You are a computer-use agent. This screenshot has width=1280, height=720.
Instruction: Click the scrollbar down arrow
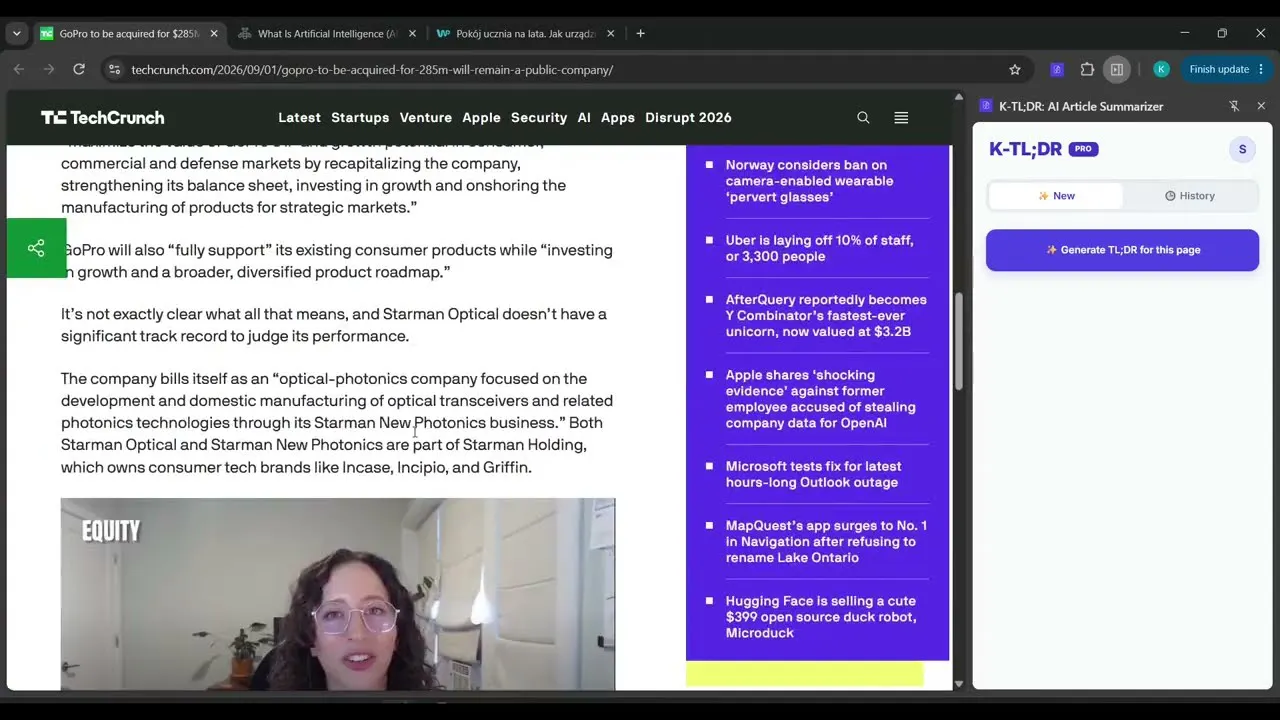coord(959,684)
